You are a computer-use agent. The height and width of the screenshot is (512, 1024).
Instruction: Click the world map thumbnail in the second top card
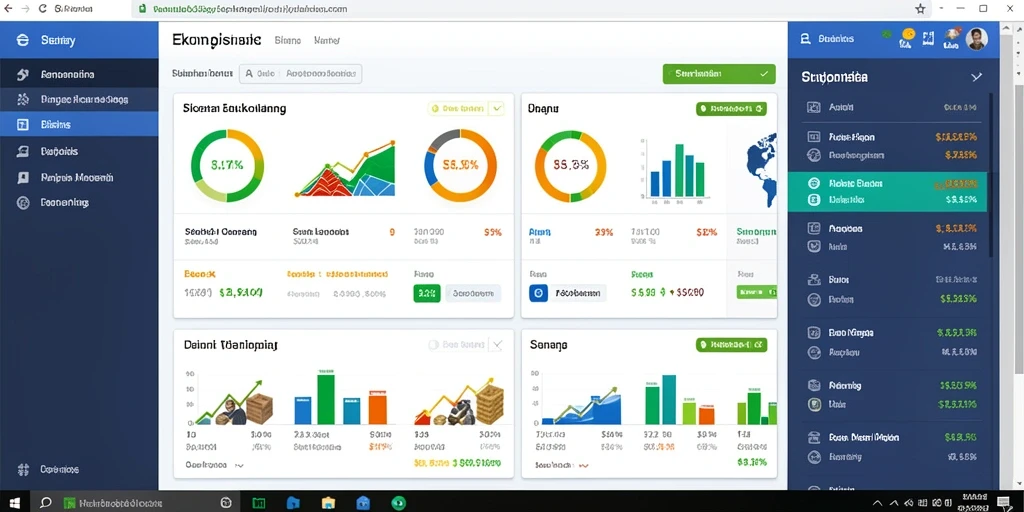coord(762,170)
